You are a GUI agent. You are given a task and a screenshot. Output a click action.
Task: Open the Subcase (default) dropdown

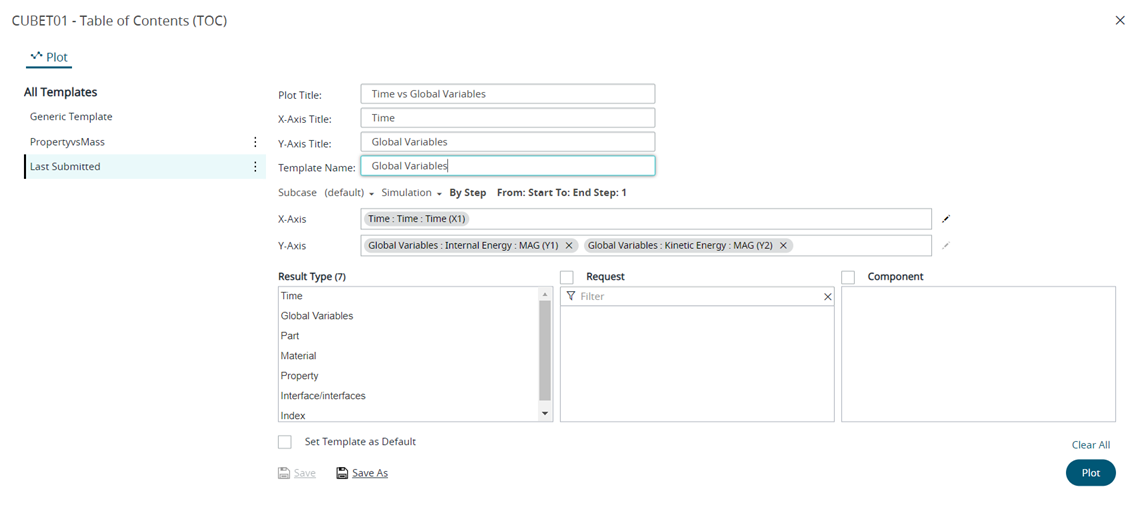click(x=349, y=193)
